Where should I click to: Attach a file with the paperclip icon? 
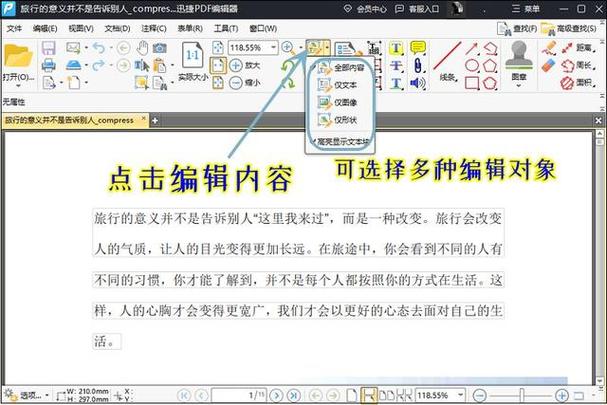417,65
